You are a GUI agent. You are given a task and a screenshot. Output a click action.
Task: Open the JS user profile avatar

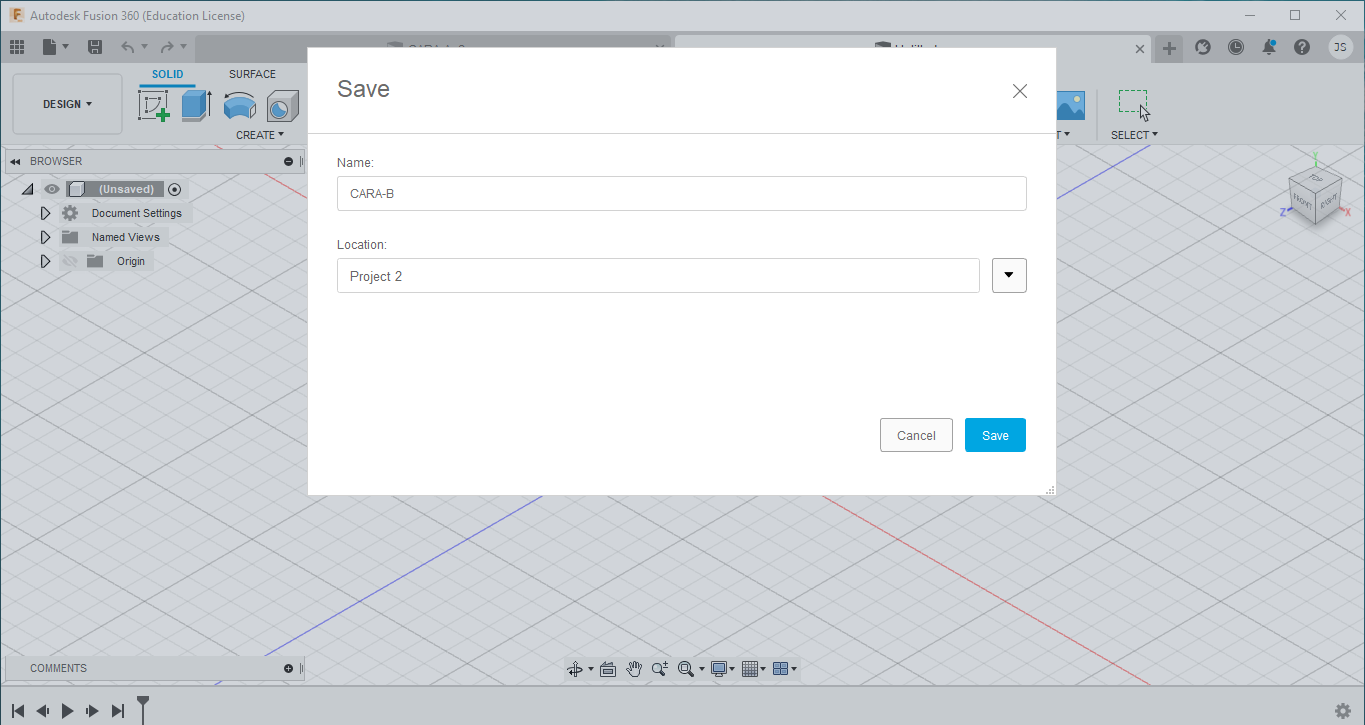point(1341,47)
